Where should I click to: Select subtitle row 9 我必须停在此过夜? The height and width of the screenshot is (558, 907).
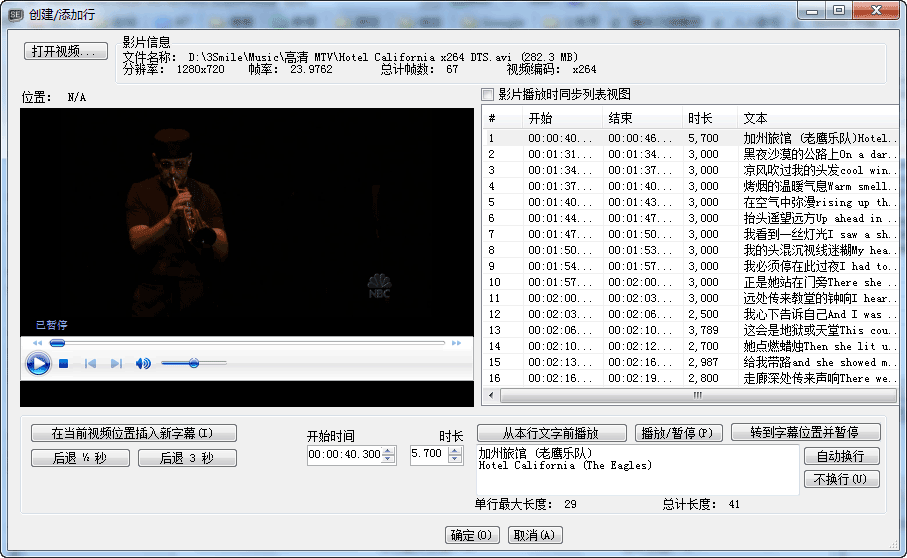click(x=691, y=266)
